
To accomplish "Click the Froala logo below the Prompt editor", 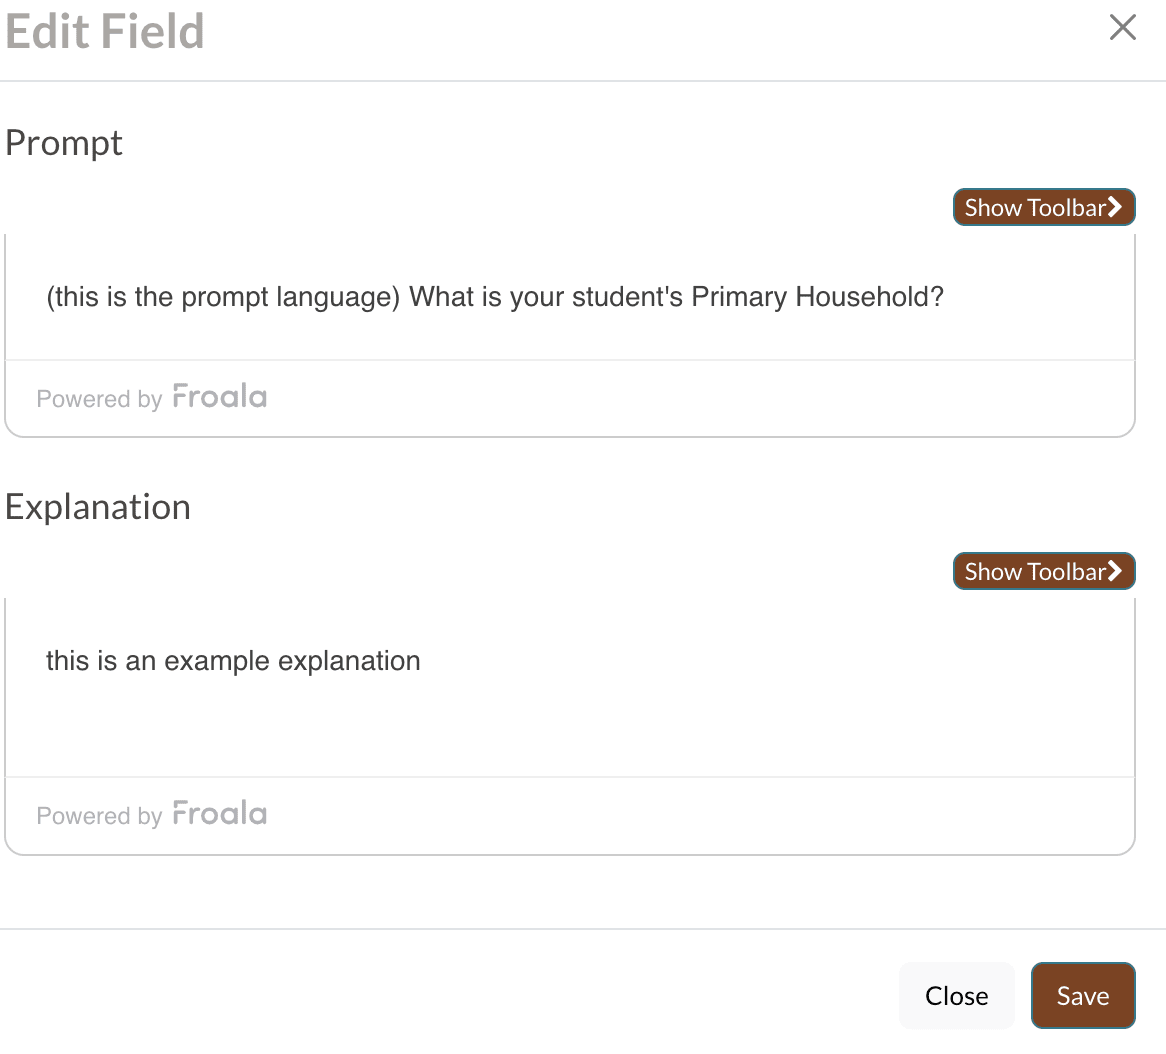I will (220, 397).
